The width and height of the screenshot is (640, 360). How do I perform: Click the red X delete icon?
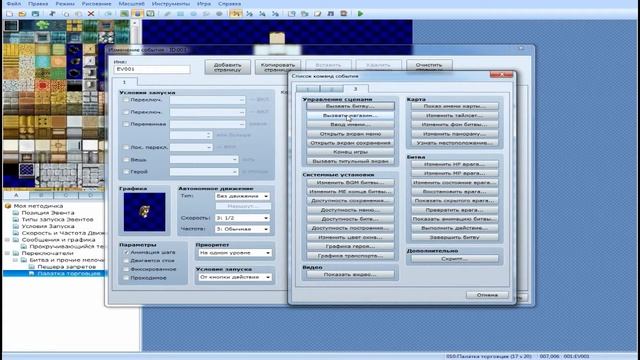tap(91, 13)
